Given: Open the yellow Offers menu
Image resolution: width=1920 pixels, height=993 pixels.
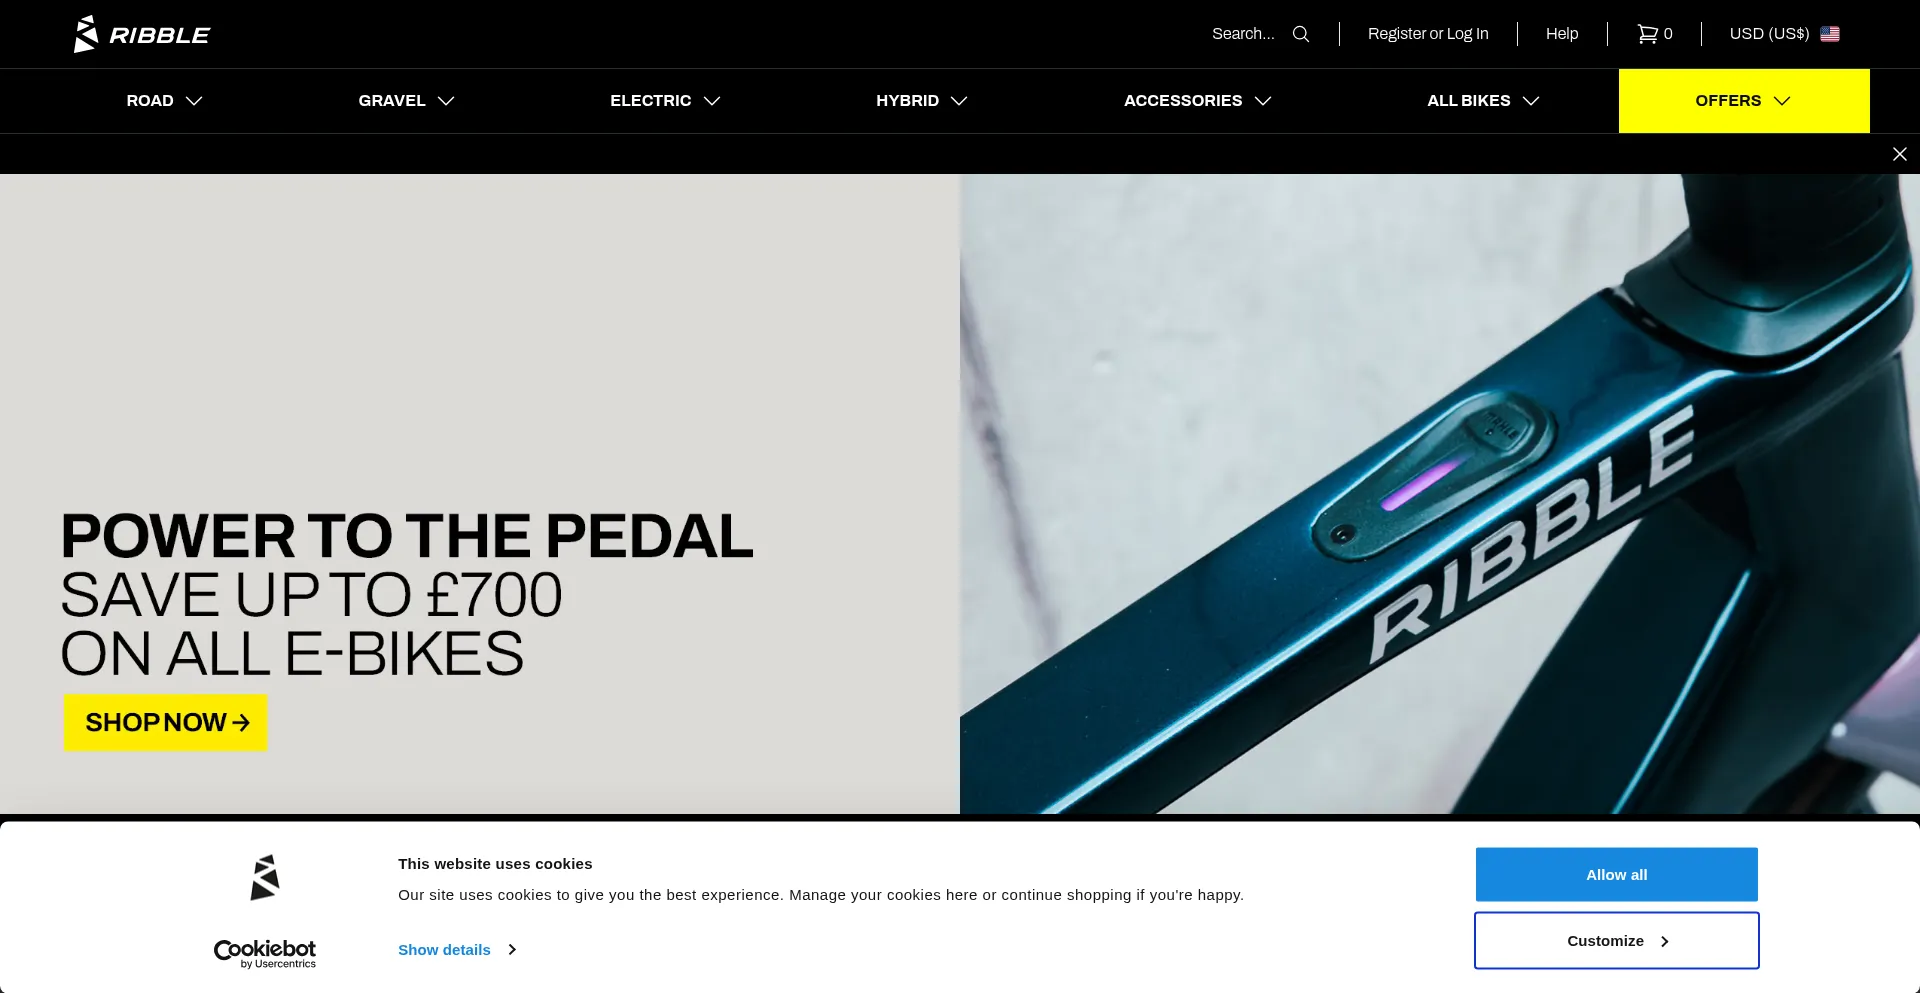Looking at the screenshot, I should pyautogui.click(x=1744, y=101).
